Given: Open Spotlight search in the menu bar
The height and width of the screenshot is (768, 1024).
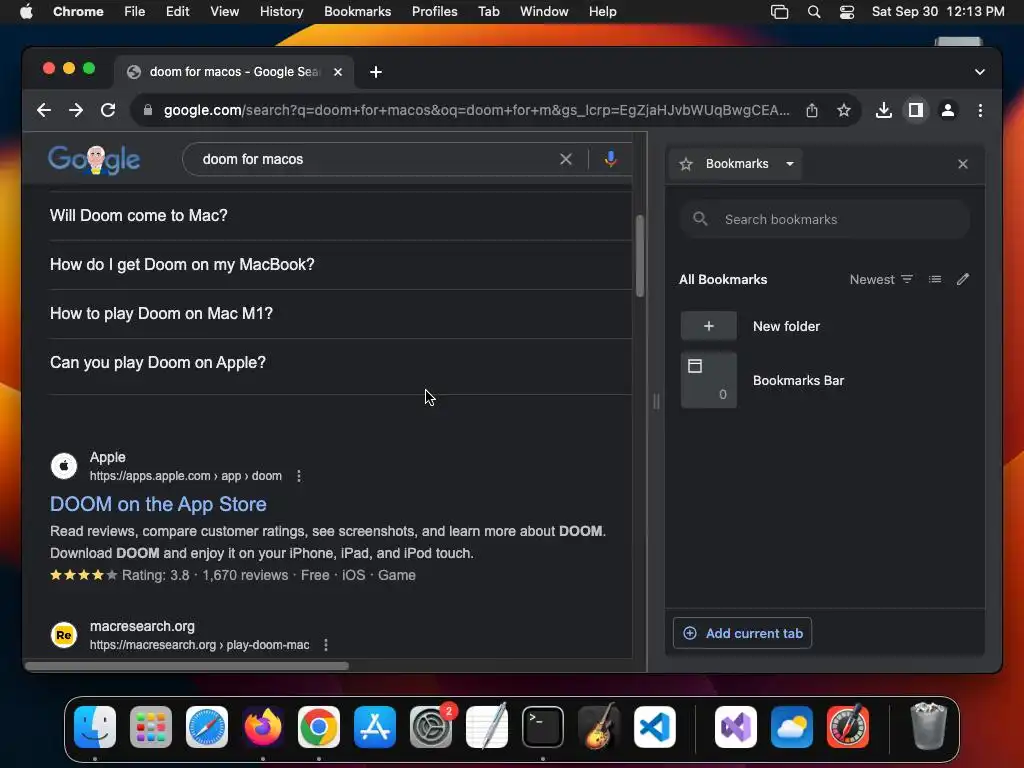Looking at the screenshot, I should (x=814, y=12).
